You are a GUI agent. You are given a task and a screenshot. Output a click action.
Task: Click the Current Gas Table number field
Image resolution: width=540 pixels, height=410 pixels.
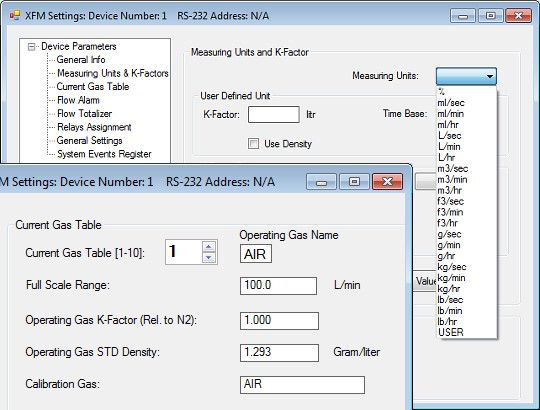tap(184, 252)
